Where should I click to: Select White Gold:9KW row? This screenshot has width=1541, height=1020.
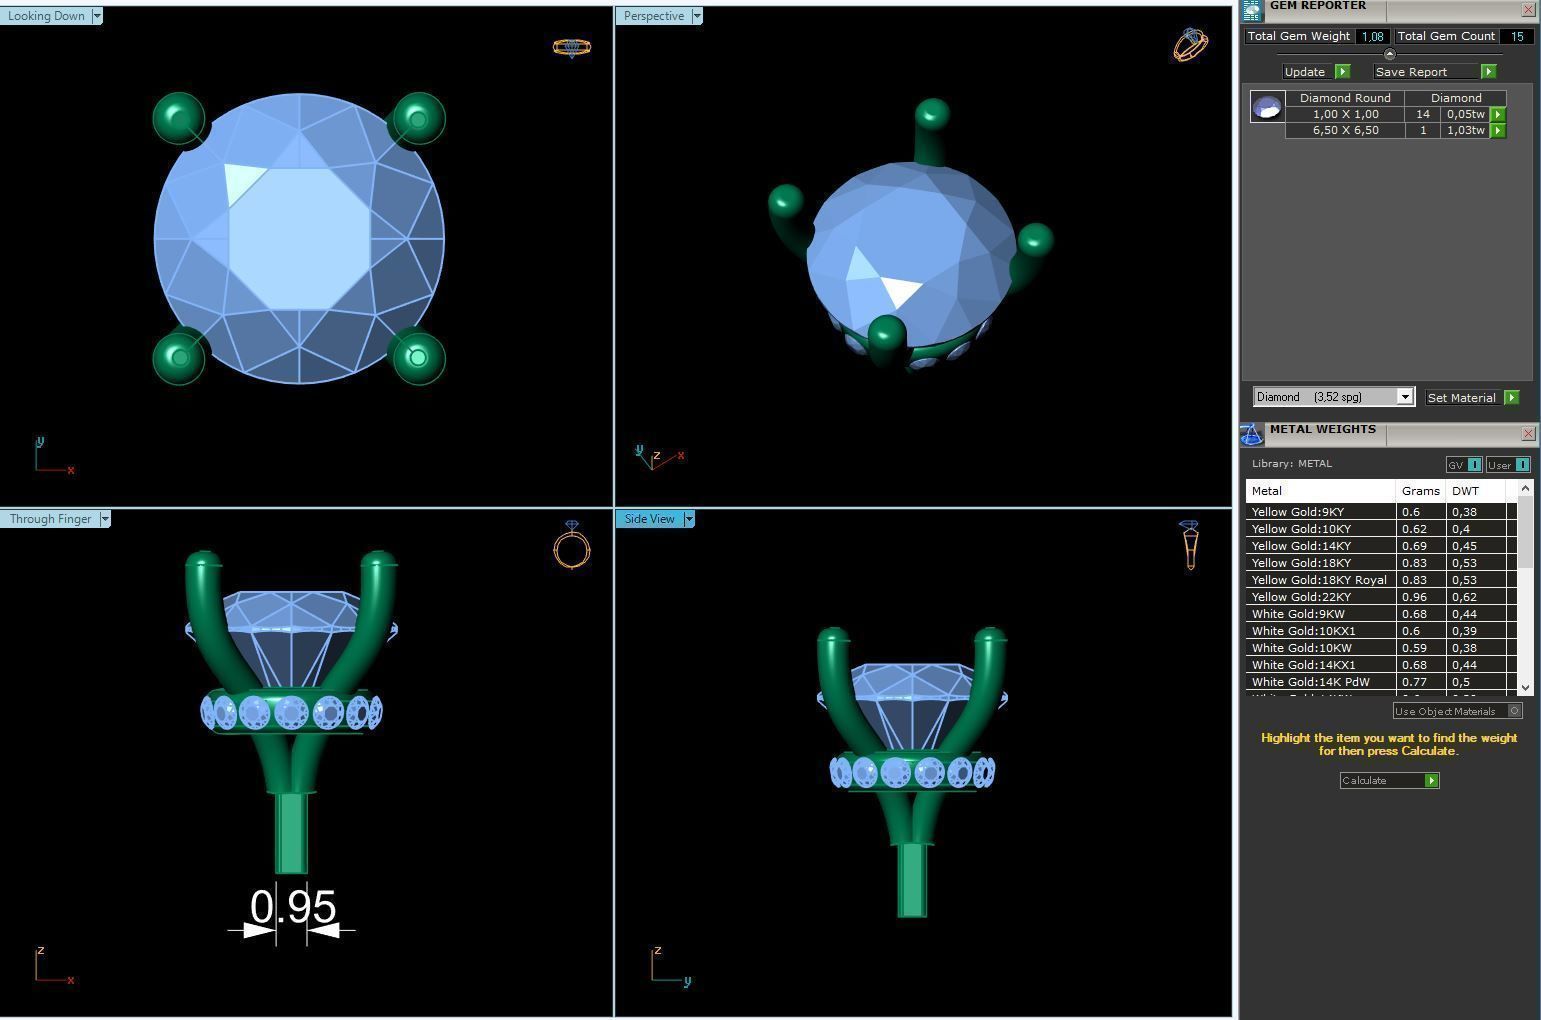point(1381,614)
